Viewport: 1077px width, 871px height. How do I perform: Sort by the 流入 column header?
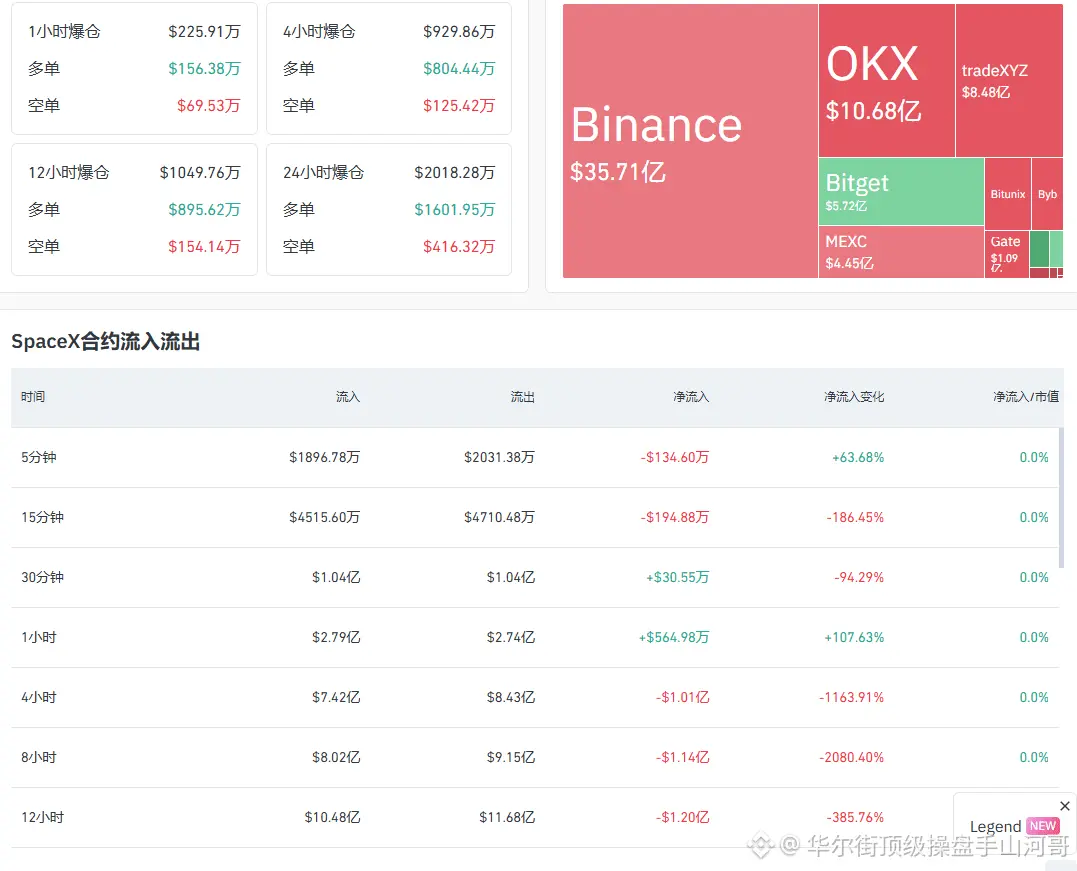click(348, 396)
